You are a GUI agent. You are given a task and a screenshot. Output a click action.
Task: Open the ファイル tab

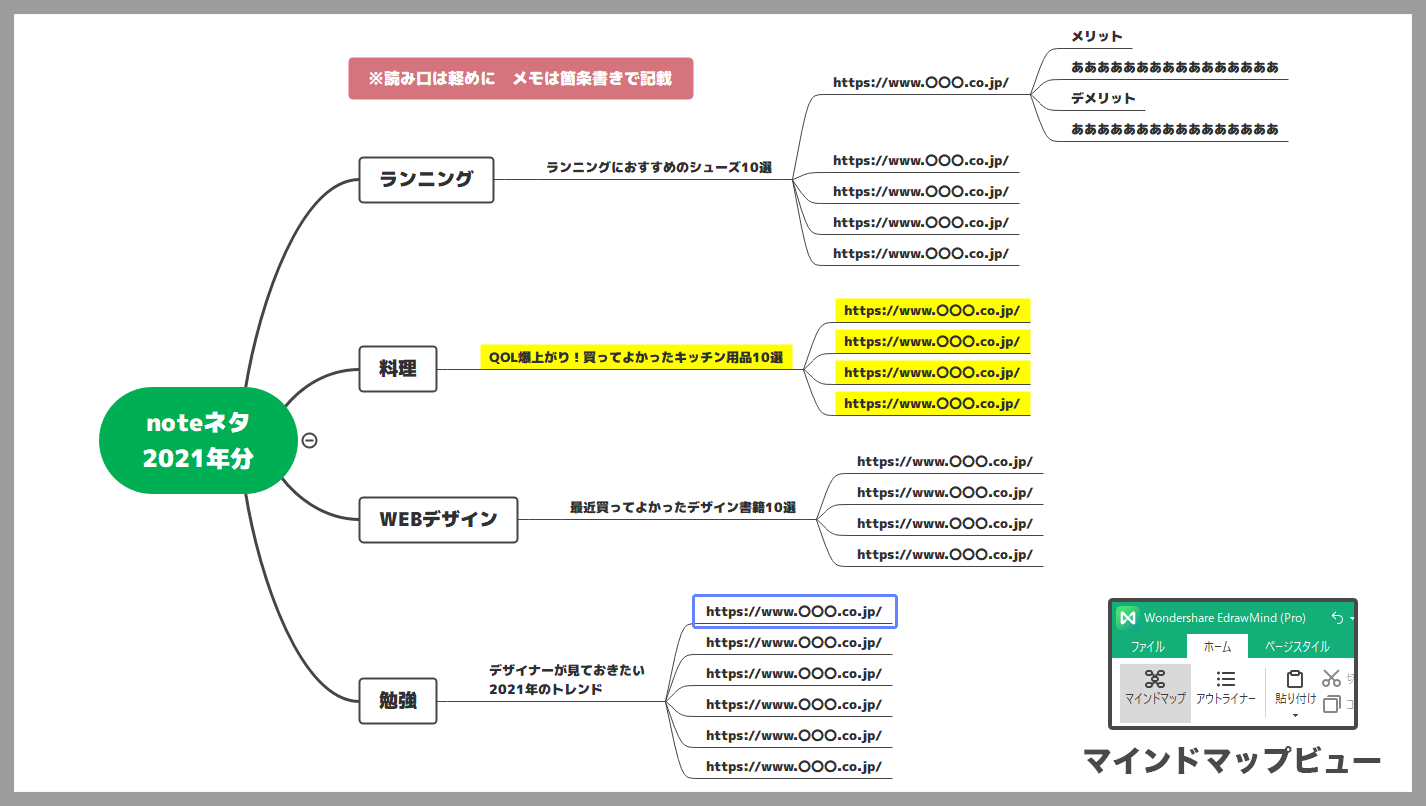(x=1147, y=647)
